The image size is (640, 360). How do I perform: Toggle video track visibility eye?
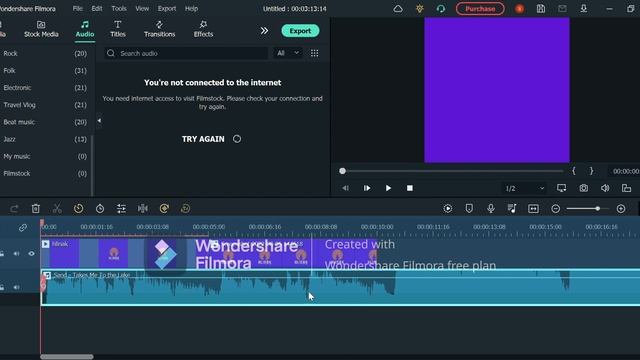point(31,254)
